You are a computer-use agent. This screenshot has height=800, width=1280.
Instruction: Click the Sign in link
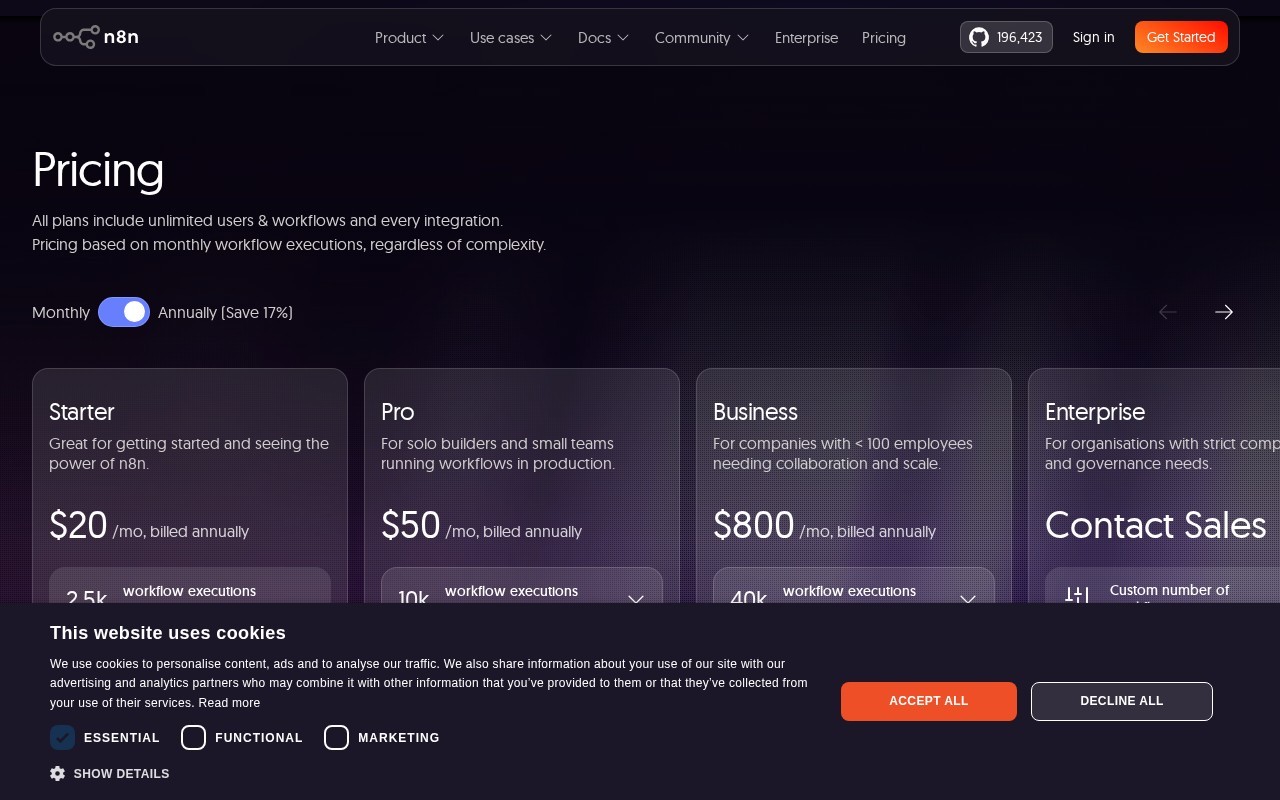click(1093, 37)
